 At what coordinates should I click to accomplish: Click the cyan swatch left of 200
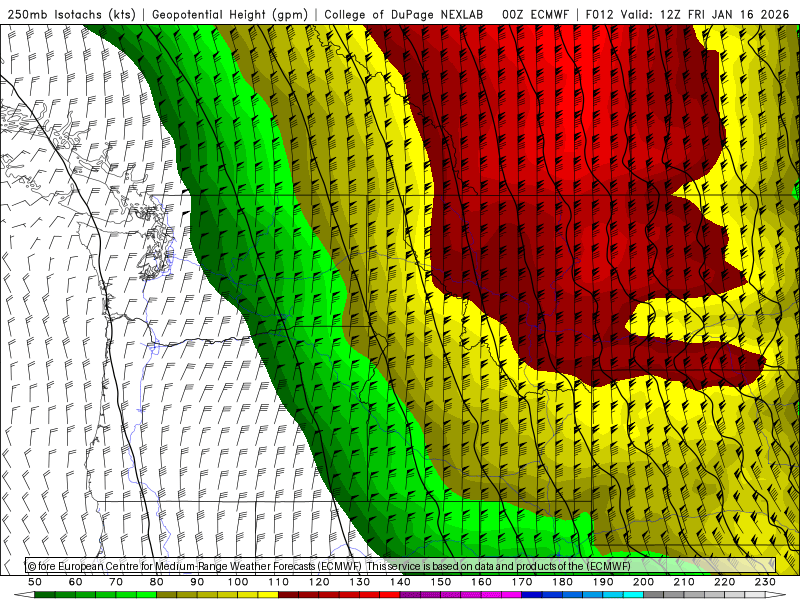point(633,595)
